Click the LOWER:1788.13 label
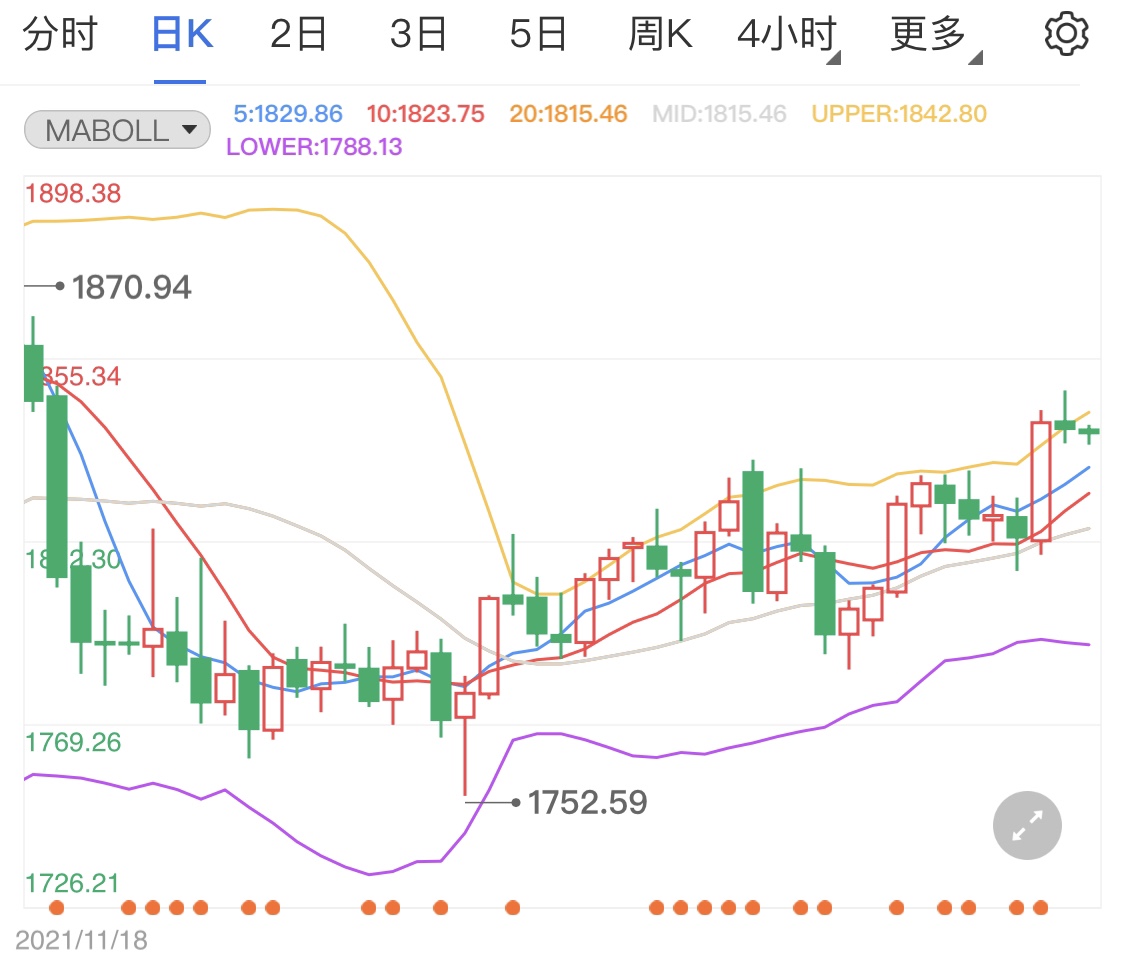 [x=314, y=146]
